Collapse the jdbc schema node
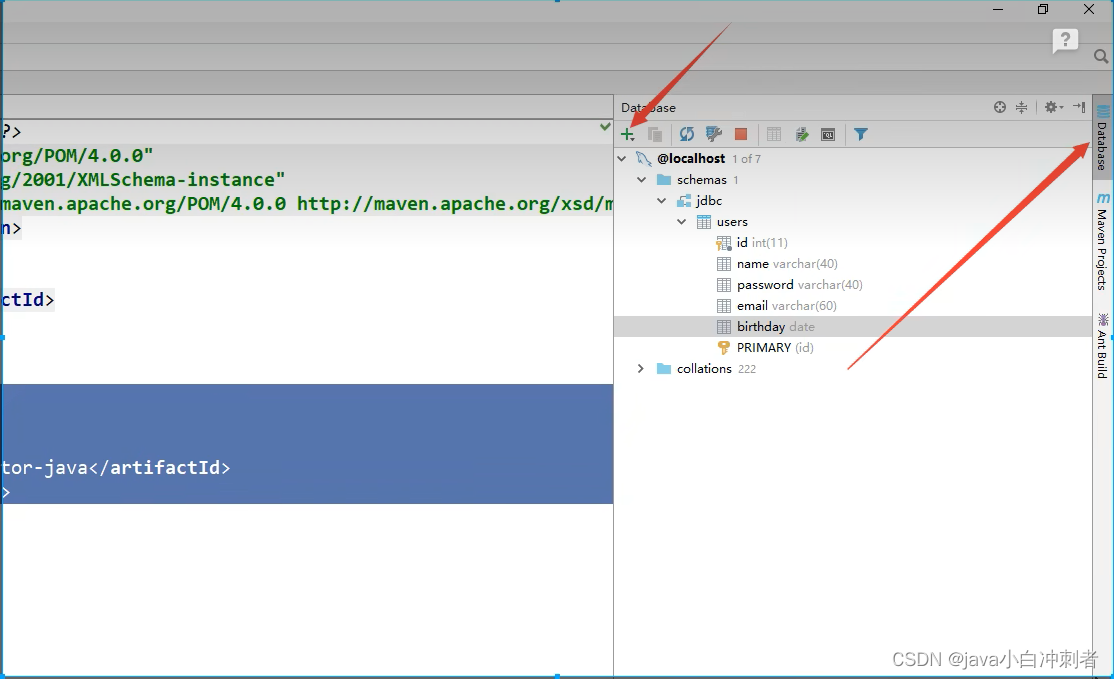 pyautogui.click(x=661, y=201)
